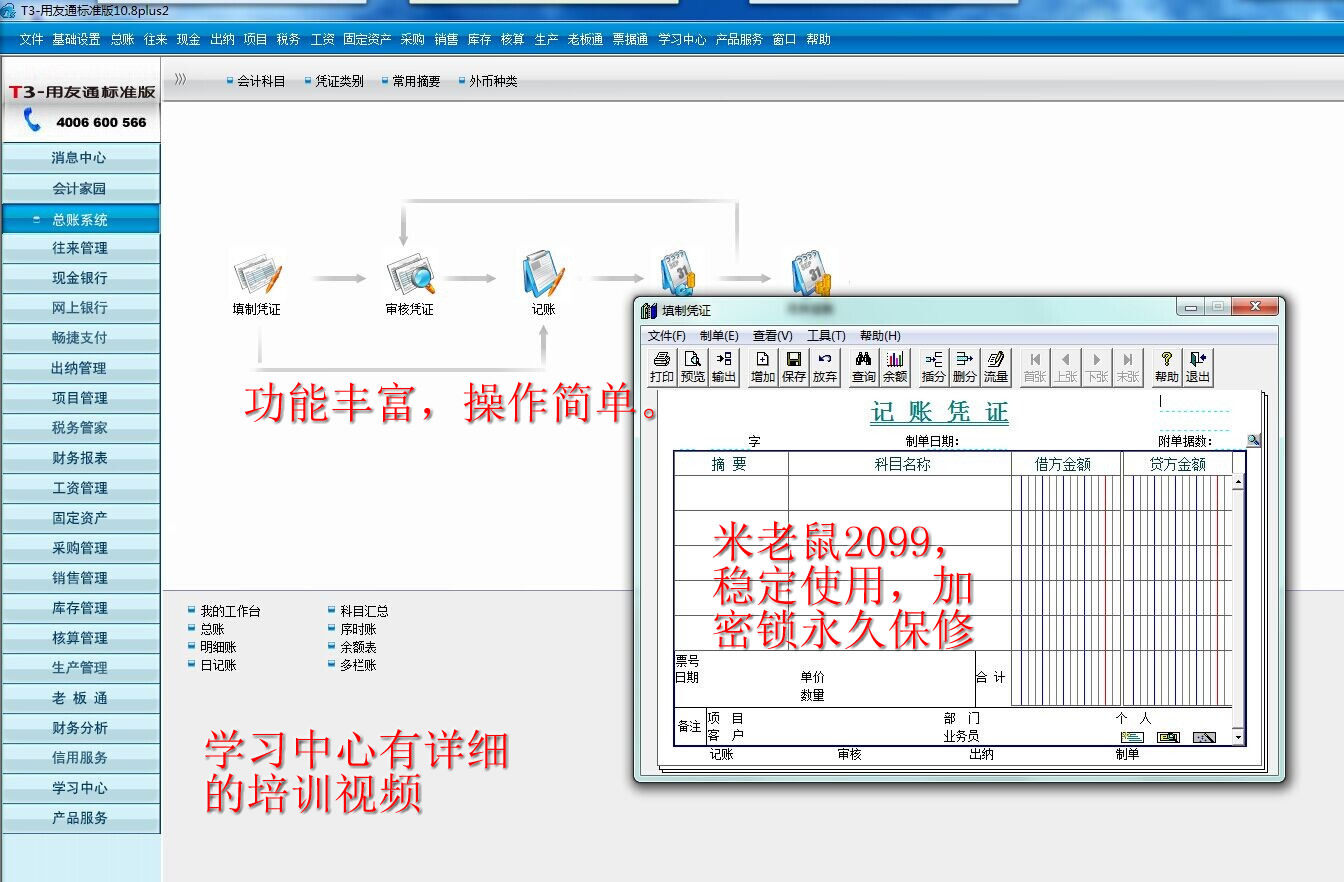This screenshot has height=882, width=1344.
Task: Click first empty cell under 科目名称 column
Action: point(899,493)
